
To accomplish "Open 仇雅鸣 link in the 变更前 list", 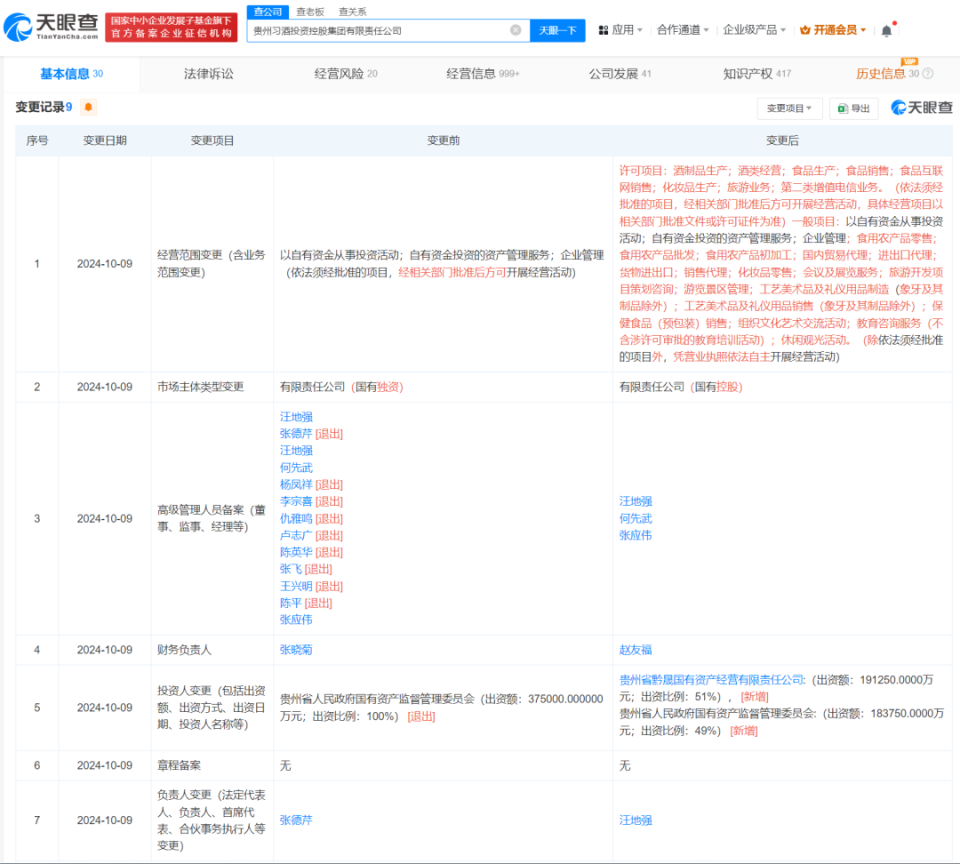I will point(296,519).
